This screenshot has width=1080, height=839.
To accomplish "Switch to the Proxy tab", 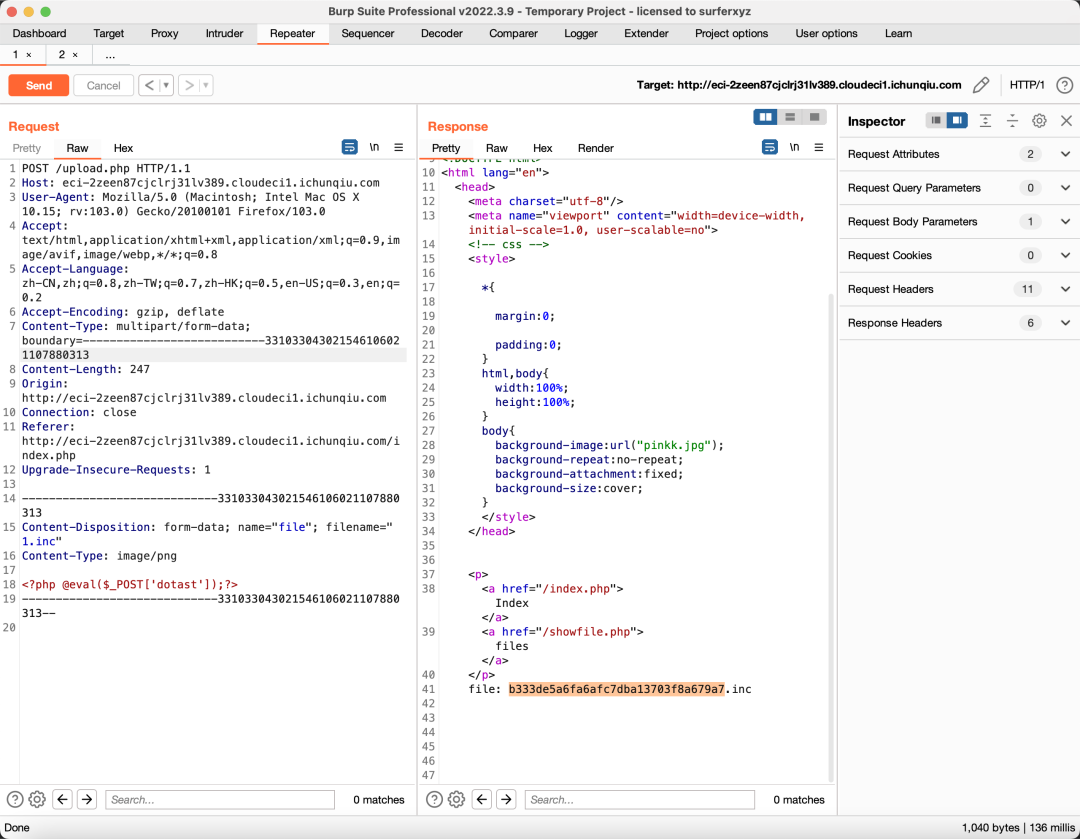I will pos(165,33).
